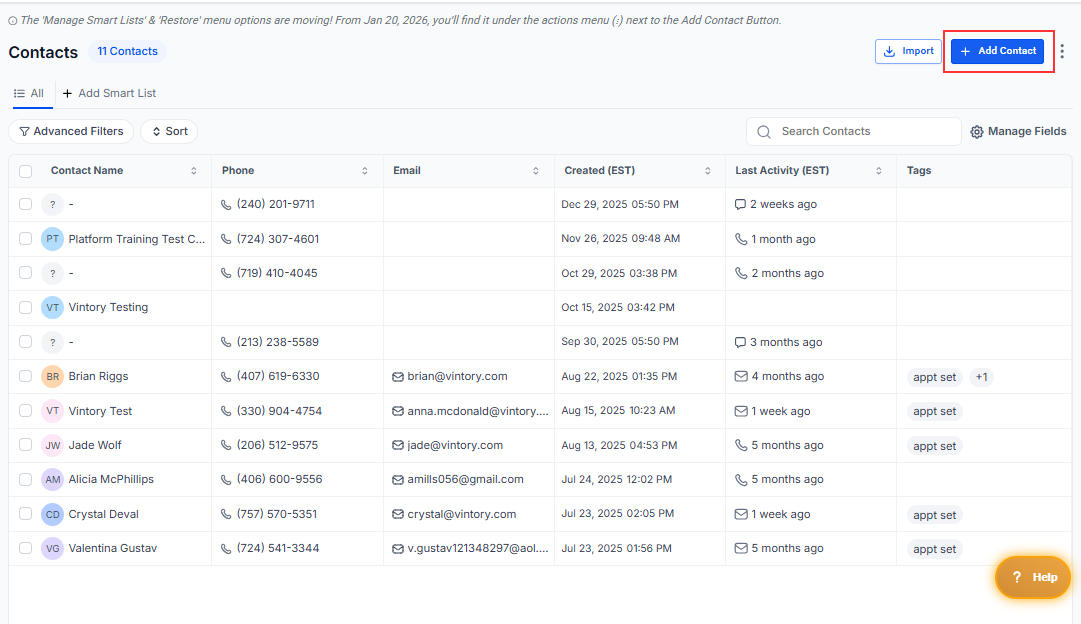The width and height of the screenshot is (1081, 624).
Task: Click the email icon beside jade@vintory.com
Action: [x=398, y=445]
